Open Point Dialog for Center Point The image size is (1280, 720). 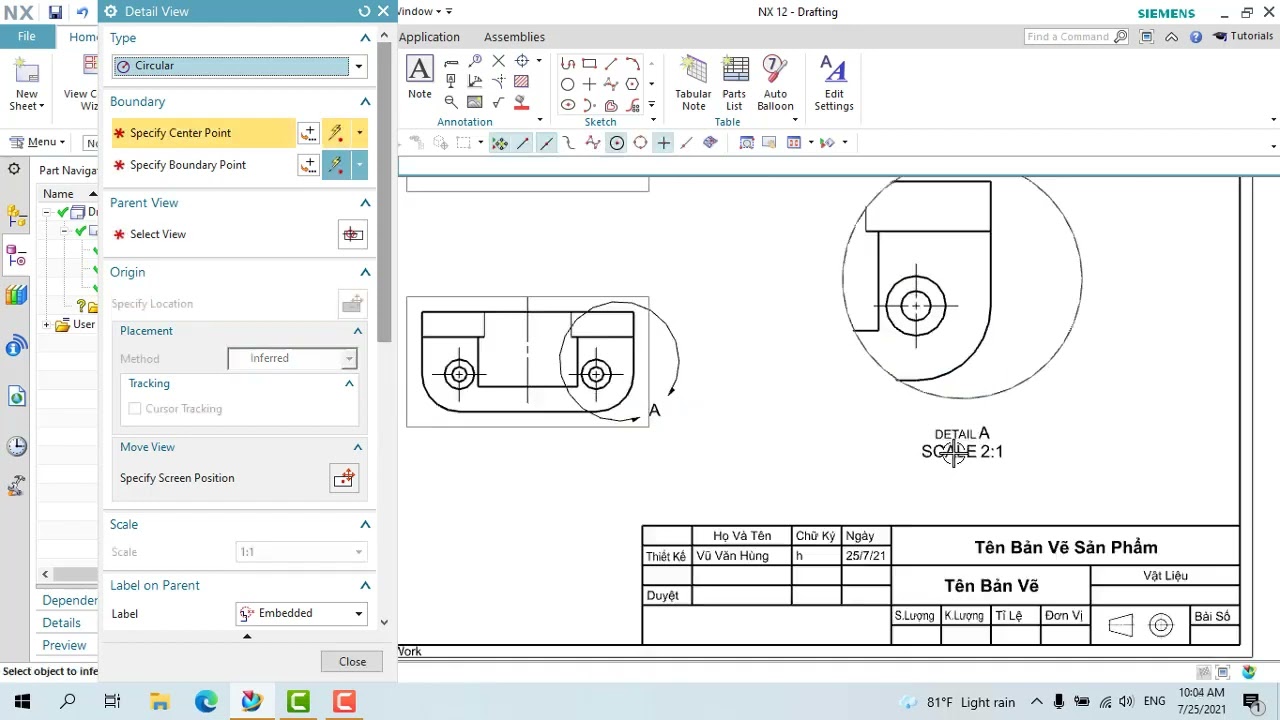[308, 133]
